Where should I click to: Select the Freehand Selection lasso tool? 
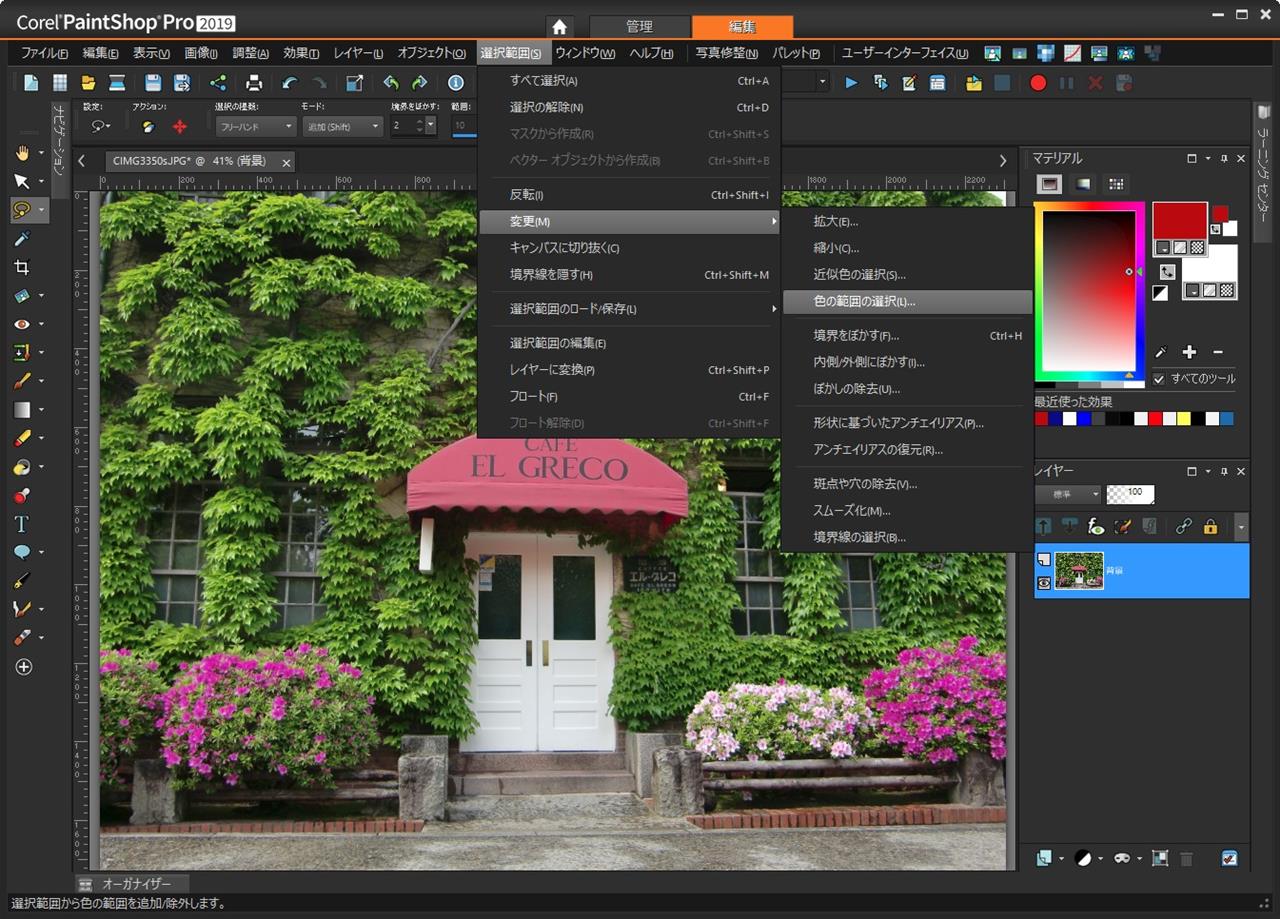tap(21, 210)
